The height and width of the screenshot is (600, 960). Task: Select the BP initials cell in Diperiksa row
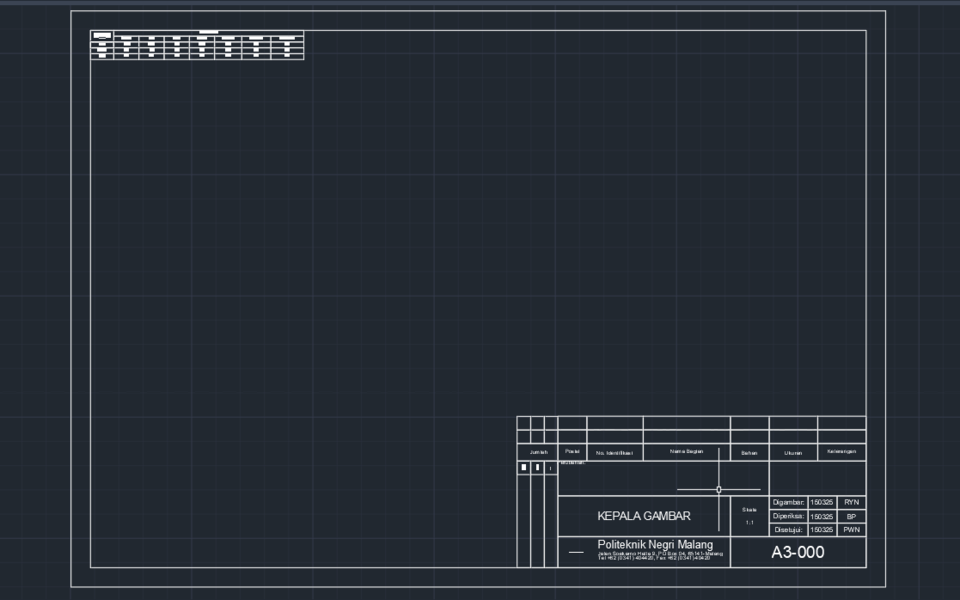pos(851,516)
